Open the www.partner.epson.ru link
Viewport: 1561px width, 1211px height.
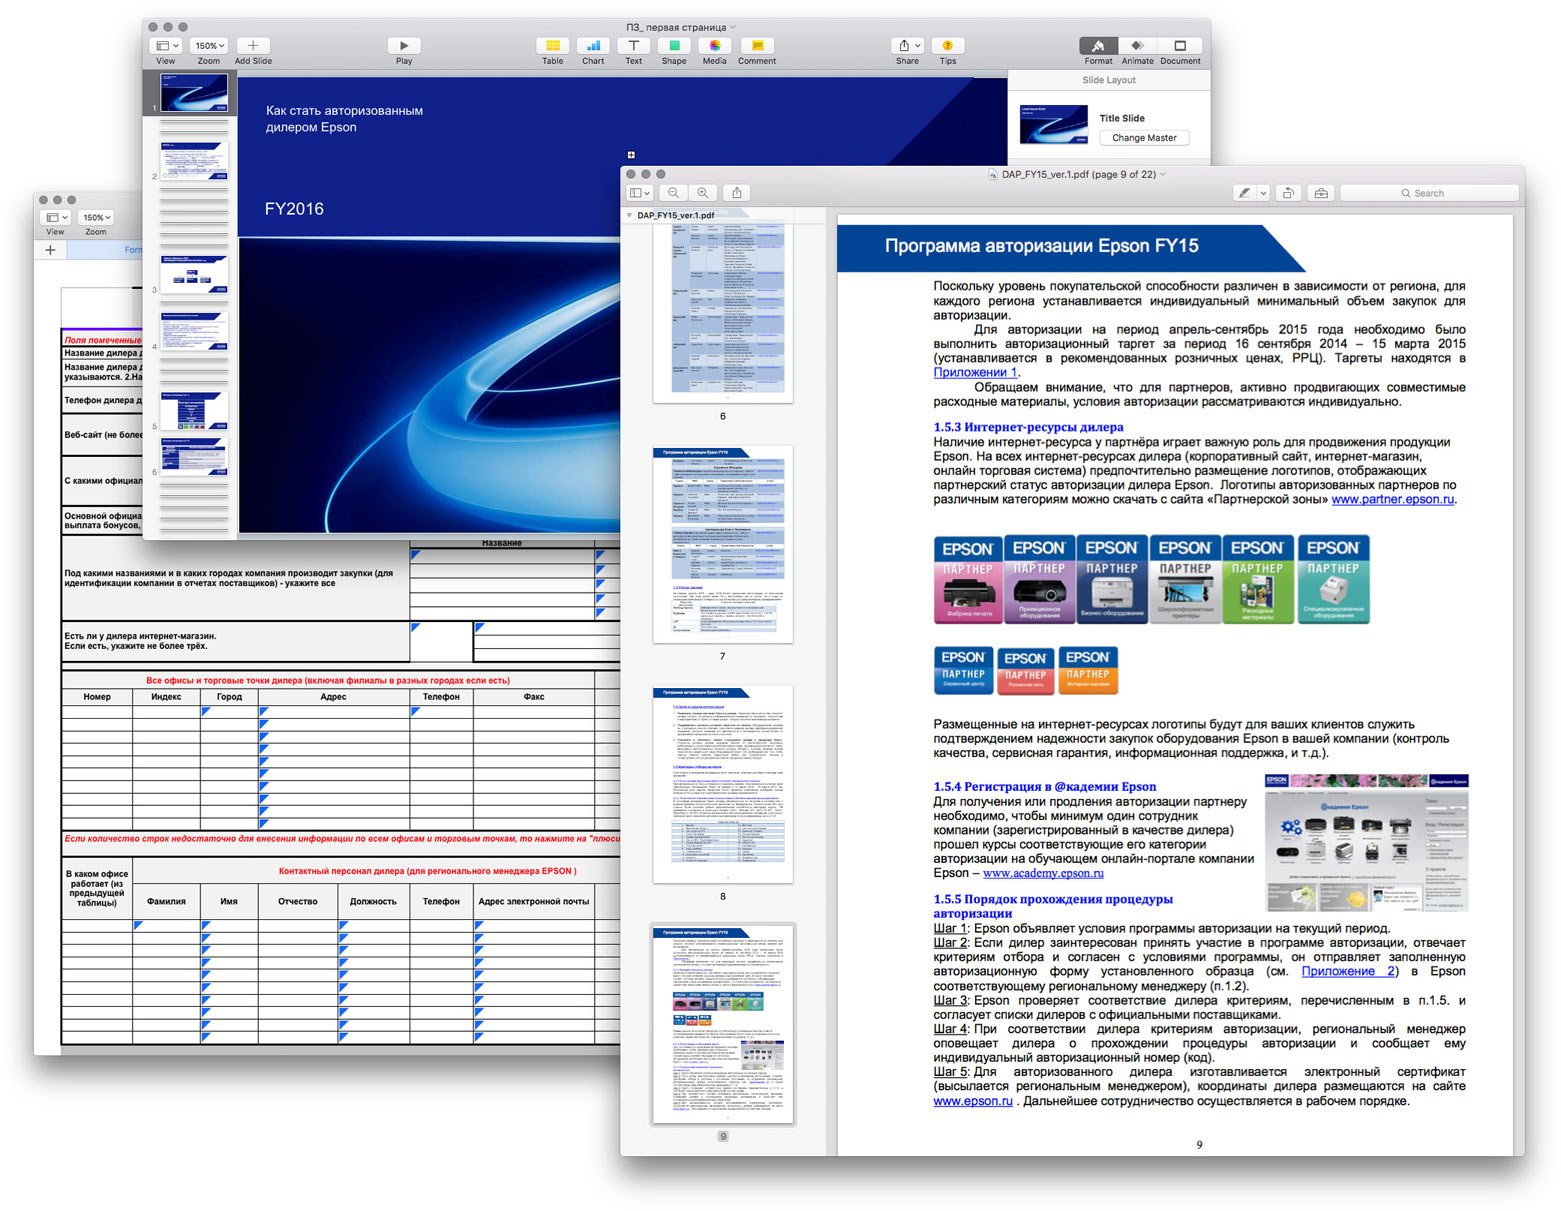pyautogui.click(x=1392, y=499)
